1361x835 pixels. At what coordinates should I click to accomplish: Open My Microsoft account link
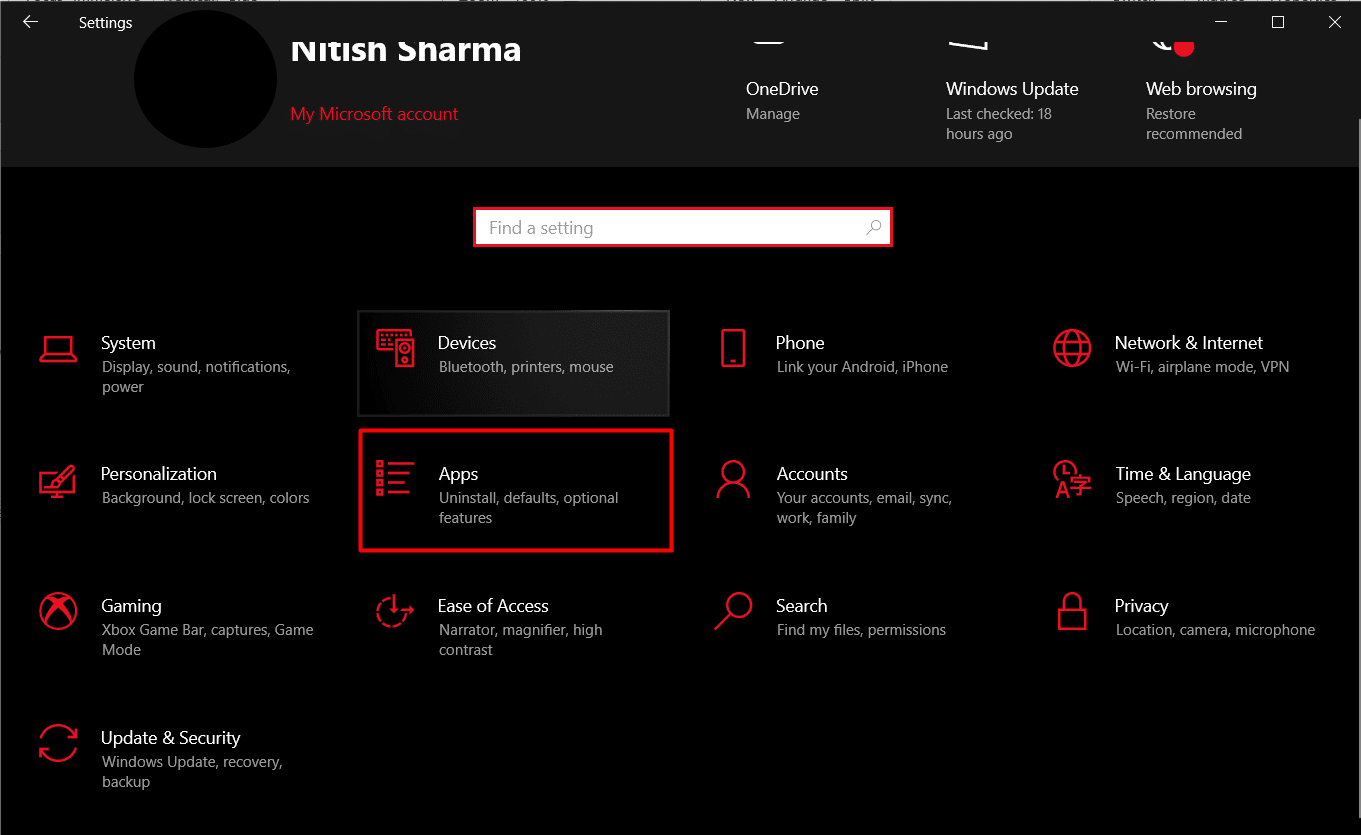click(x=374, y=114)
